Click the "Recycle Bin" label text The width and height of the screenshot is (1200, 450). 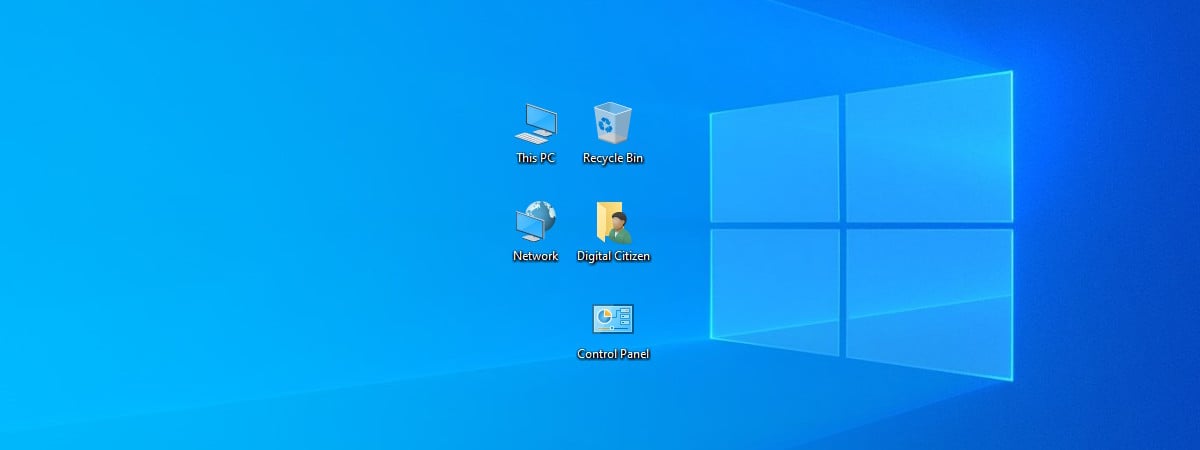point(613,158)
